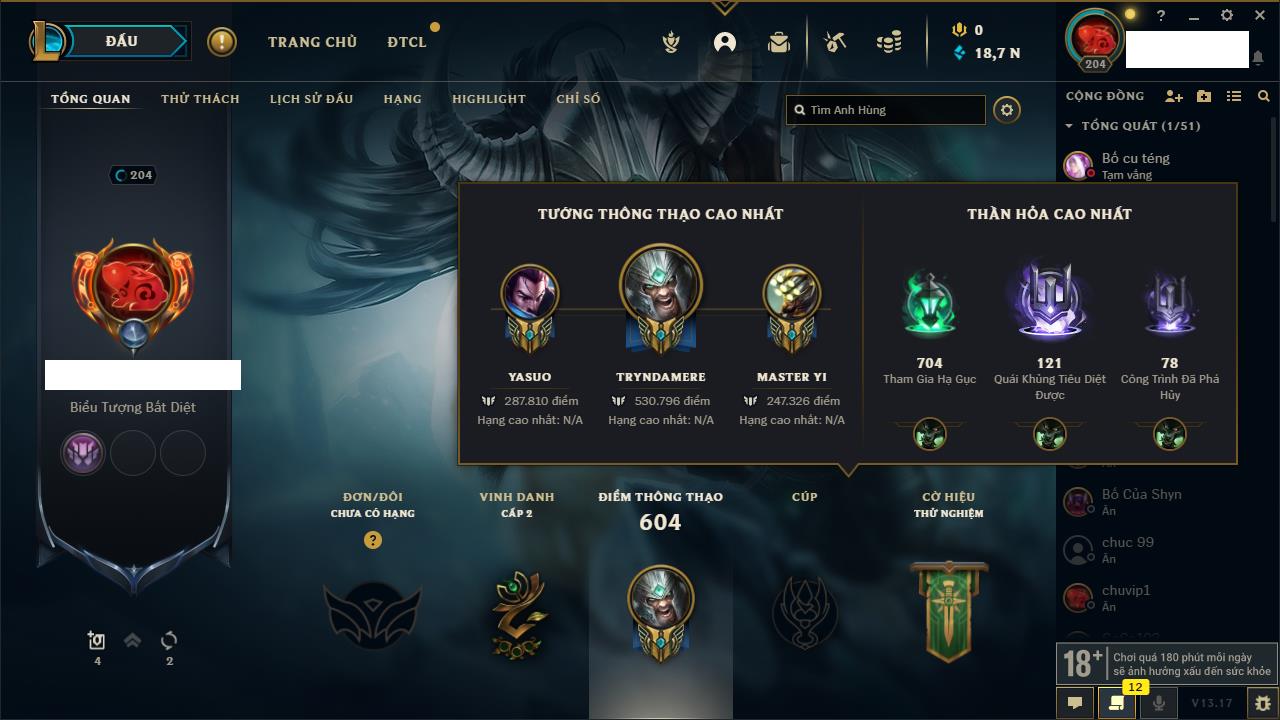Open settings gear beside champion search
The image size is (1280, 720).
(x=1007, y=110)
